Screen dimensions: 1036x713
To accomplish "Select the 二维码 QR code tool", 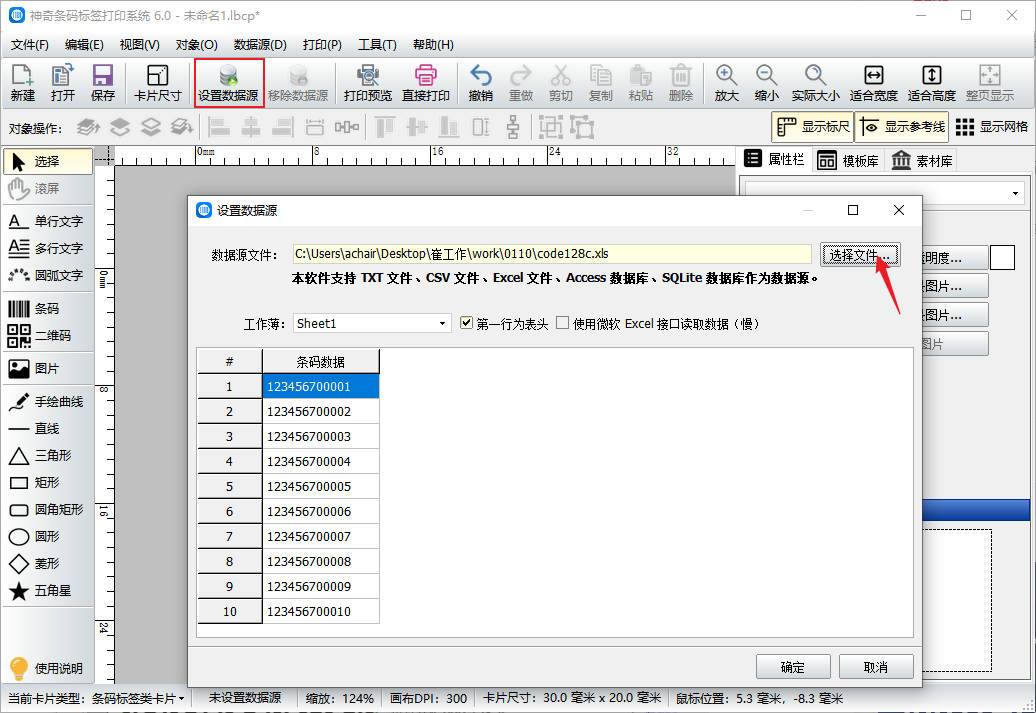I will (46, 336).
